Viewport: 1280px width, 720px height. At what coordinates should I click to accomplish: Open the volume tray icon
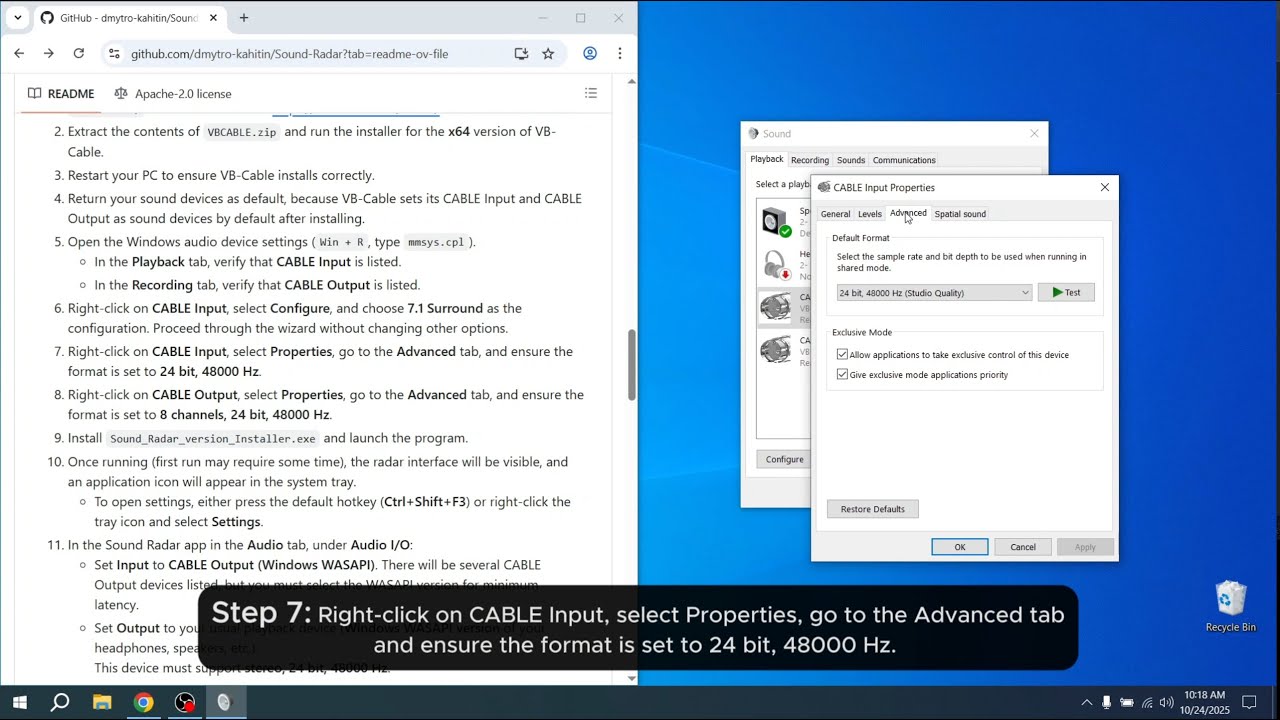(1167, 702)
